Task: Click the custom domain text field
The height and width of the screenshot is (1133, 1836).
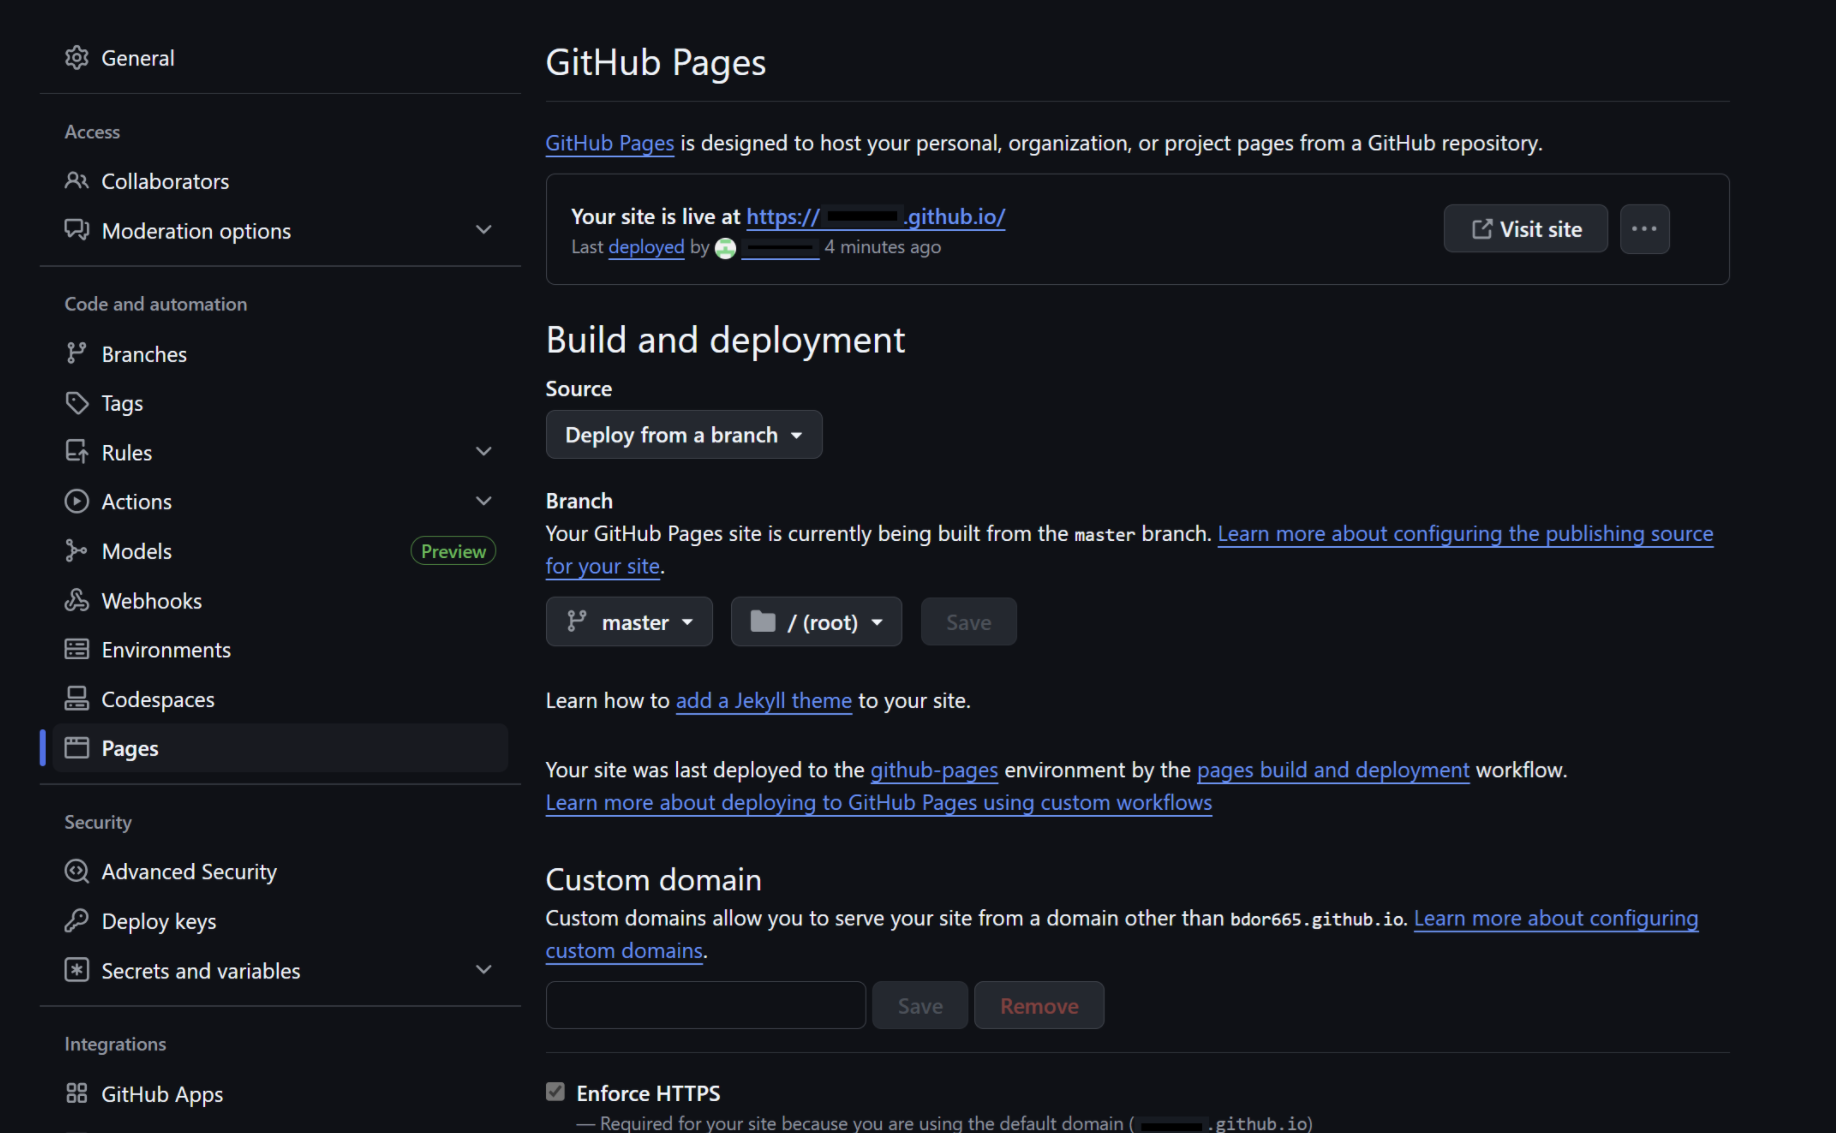Action: 706,1005
